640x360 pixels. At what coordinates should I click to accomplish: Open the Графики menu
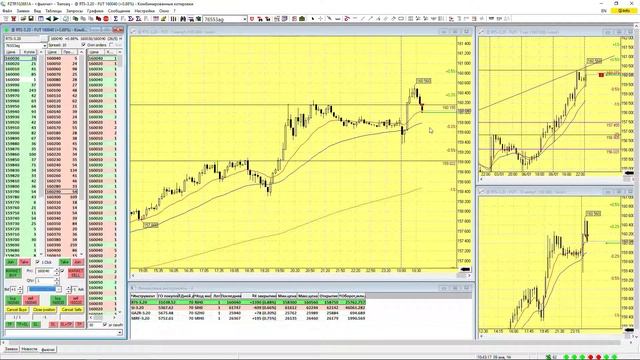coord(95,11)
